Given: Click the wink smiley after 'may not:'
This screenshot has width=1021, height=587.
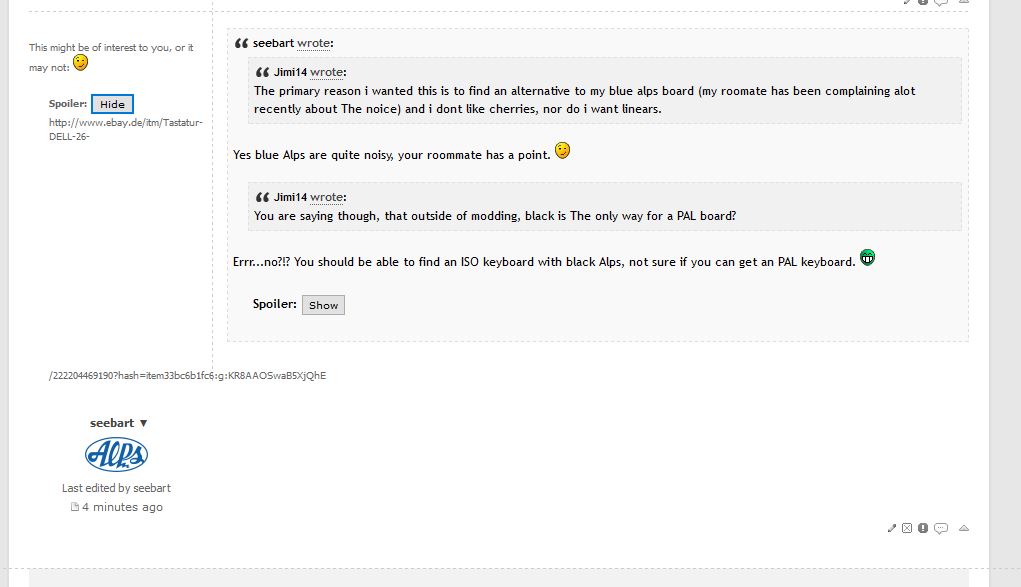Looking at the screenshot, I should coord(80,63).
